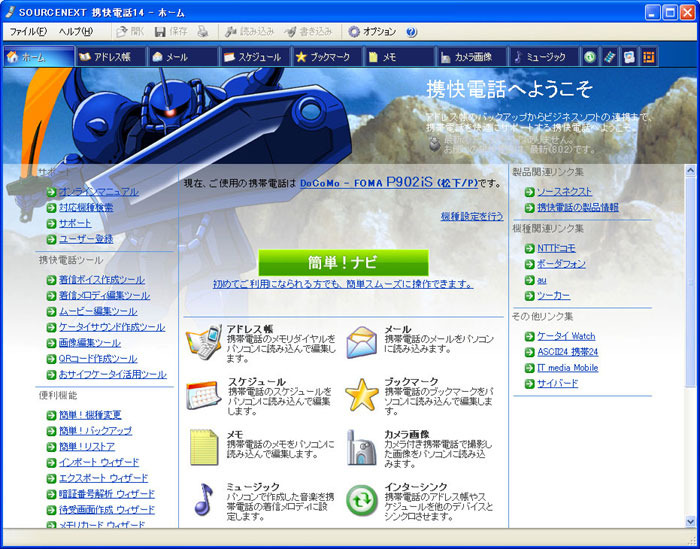The width and height of the screenshot is (700, 549).
Task: Launch the ケータイサウンド作成ツール link
Action: click(112, 327)
